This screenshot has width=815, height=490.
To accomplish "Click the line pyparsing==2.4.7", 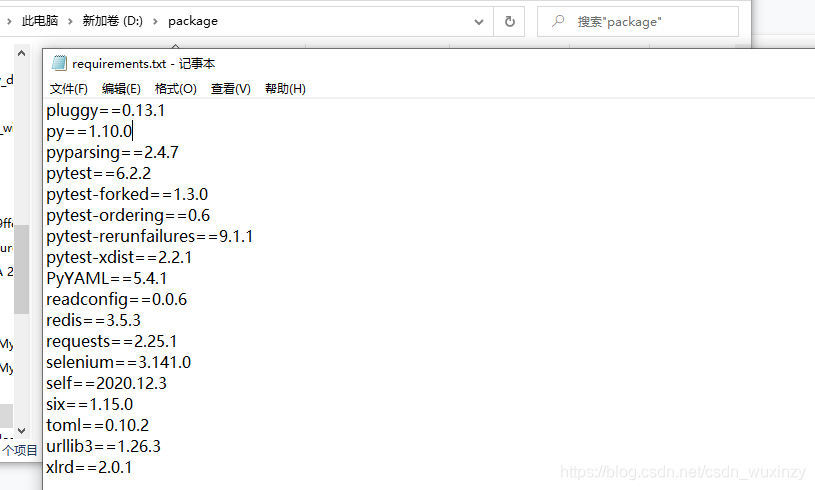I will click(x=112, y=152).
